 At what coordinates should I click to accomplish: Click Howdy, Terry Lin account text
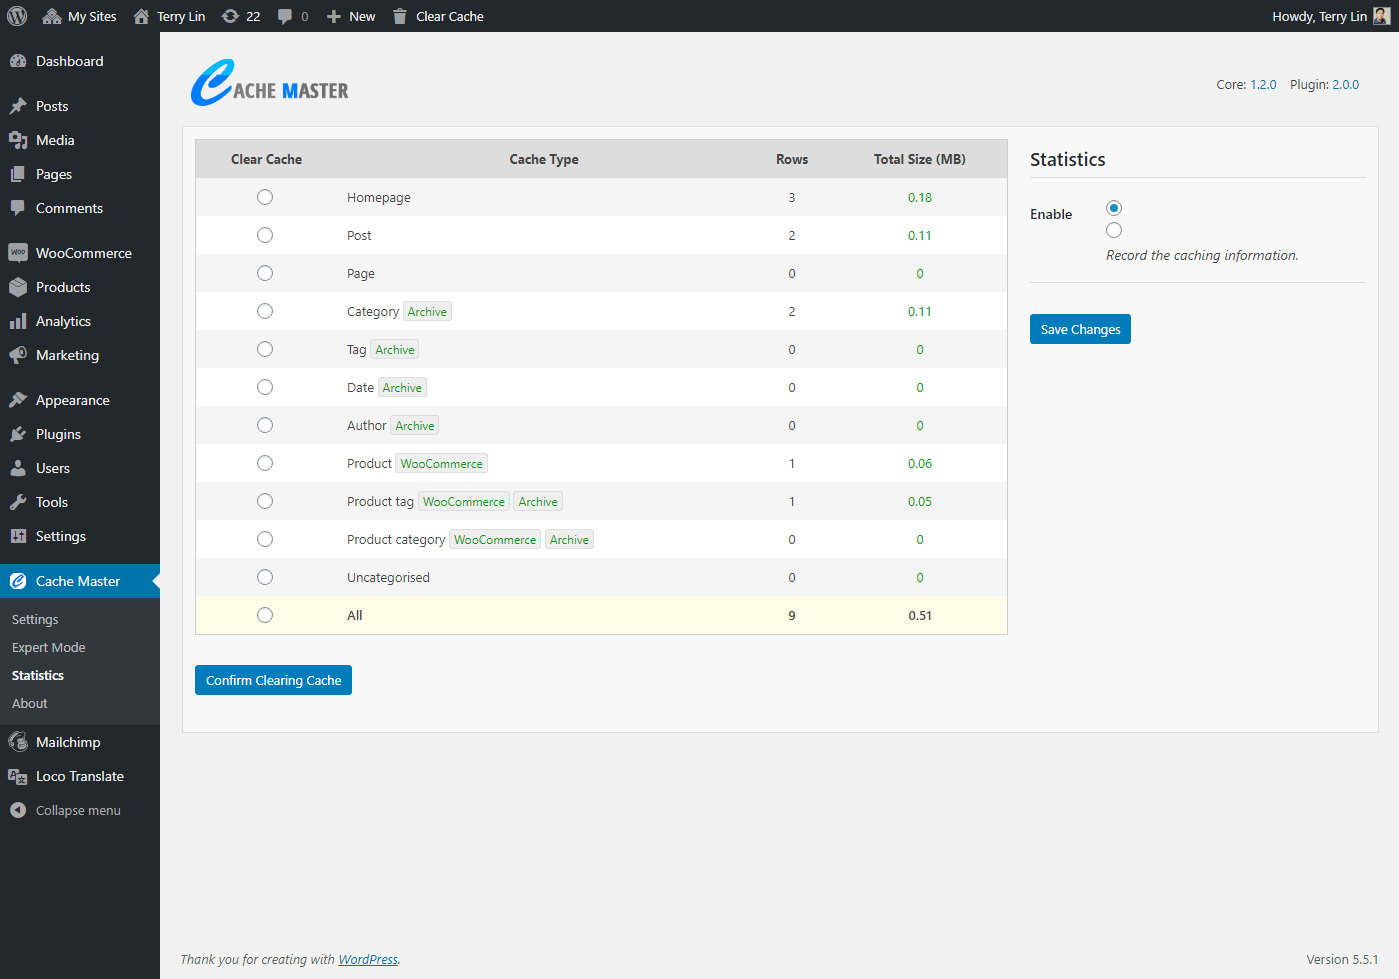[1319, 16]
